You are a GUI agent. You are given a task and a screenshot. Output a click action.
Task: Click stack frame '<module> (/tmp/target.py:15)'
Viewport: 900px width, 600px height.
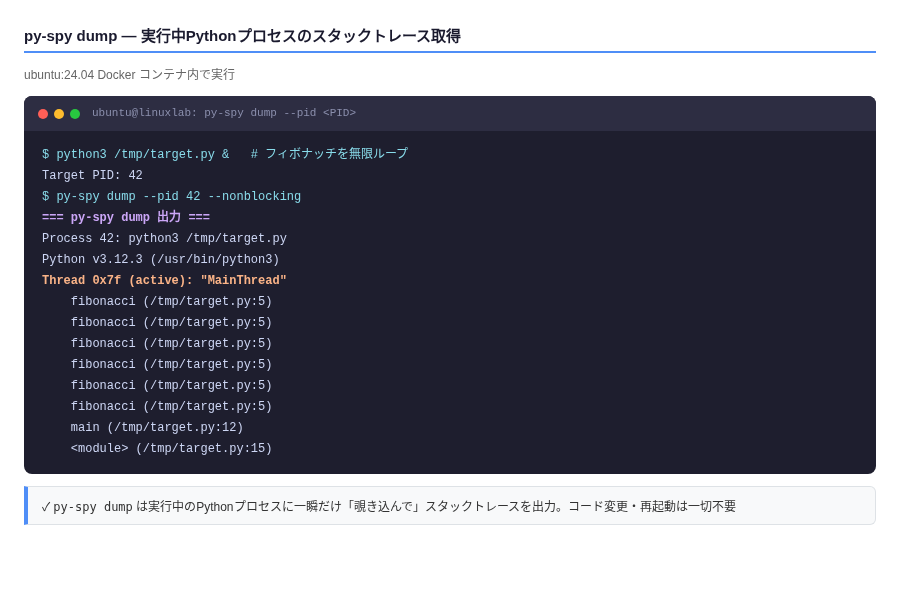(x=171, y=448)
